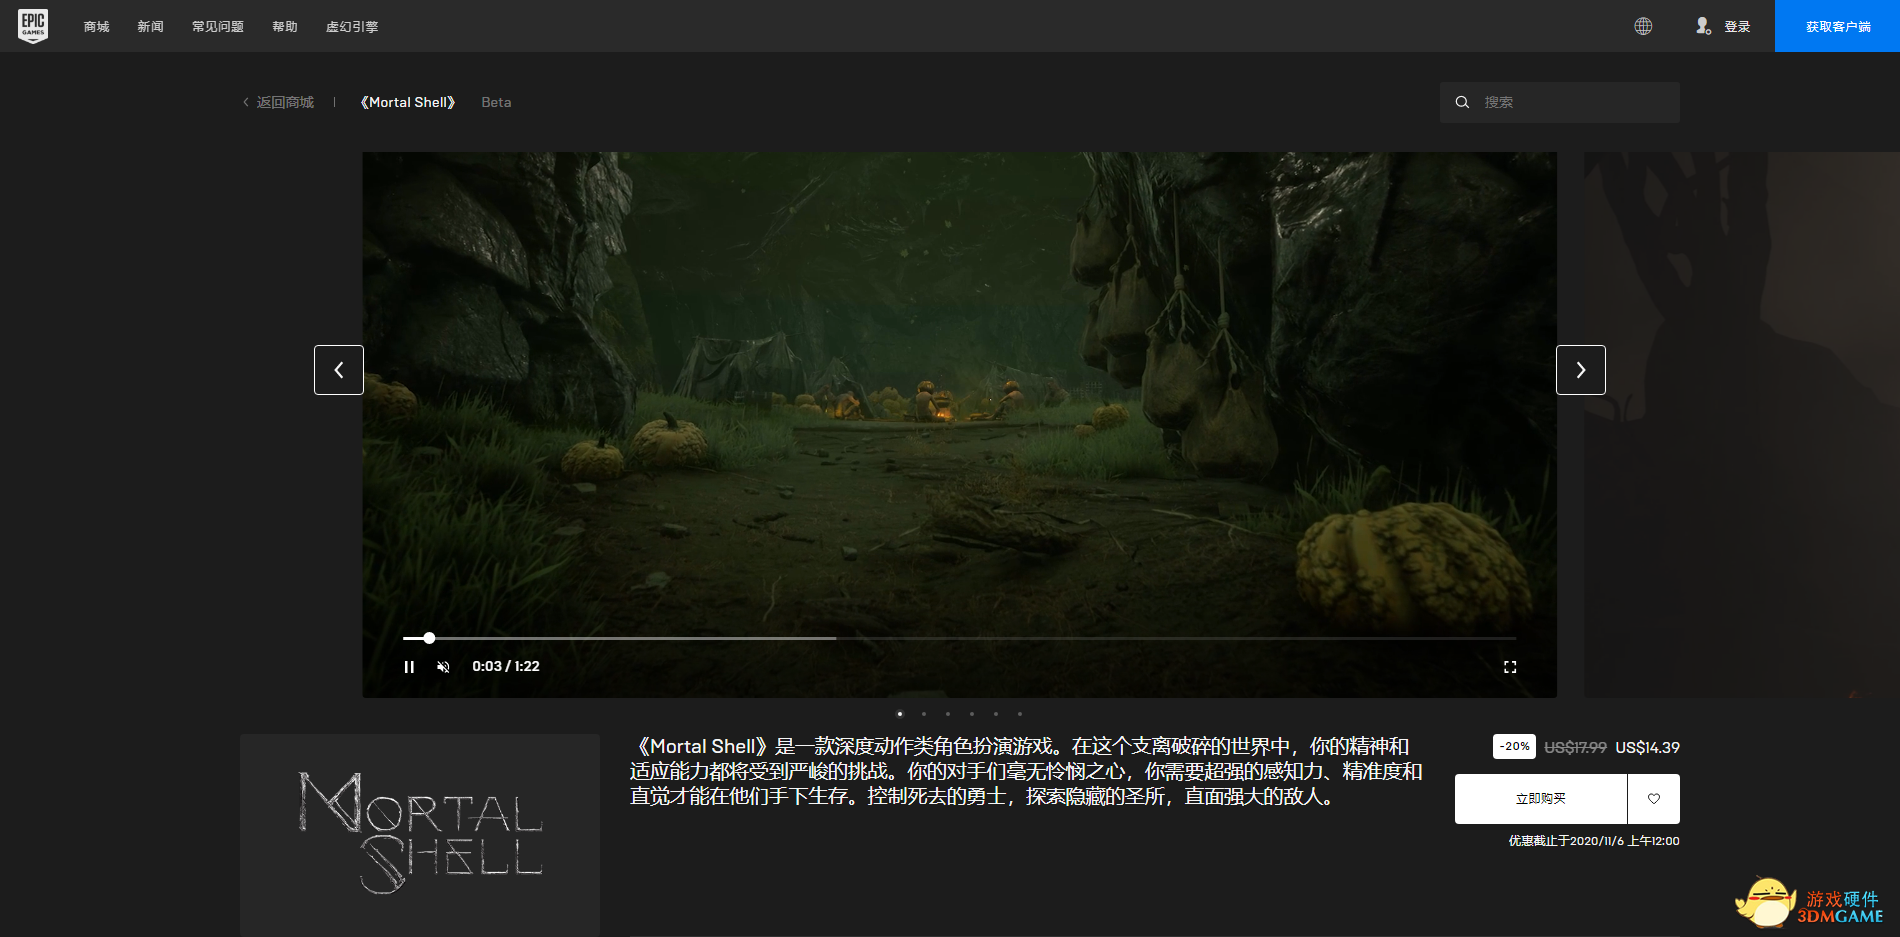
Task: Click the Mortal Shell logo image
Action: click(x=420, y=835)
